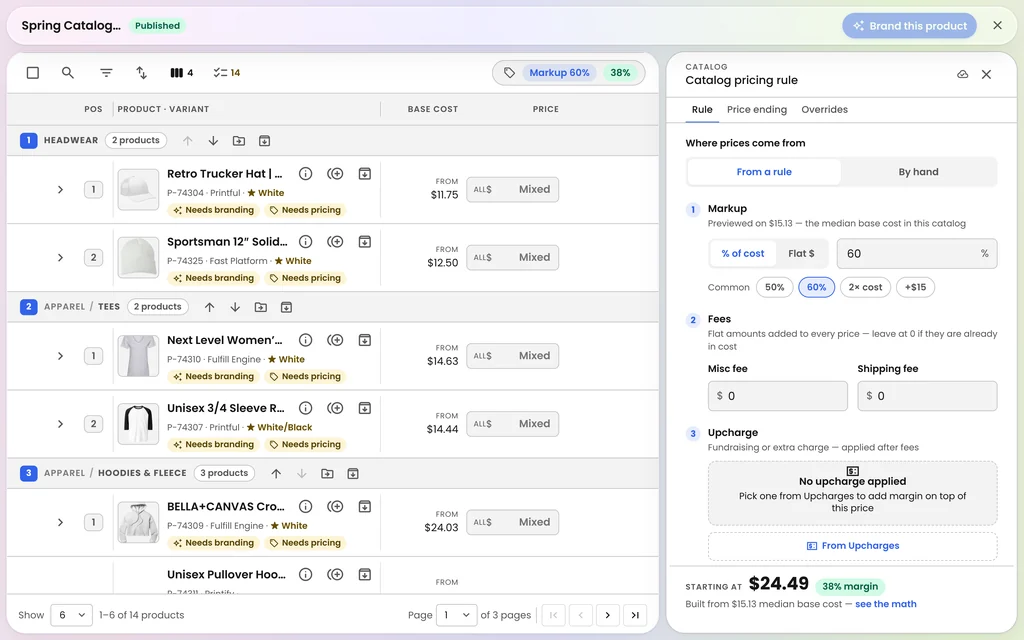Open the Show rows-per-page dropdown
The image size is (1024, 640).
(71, 615)
